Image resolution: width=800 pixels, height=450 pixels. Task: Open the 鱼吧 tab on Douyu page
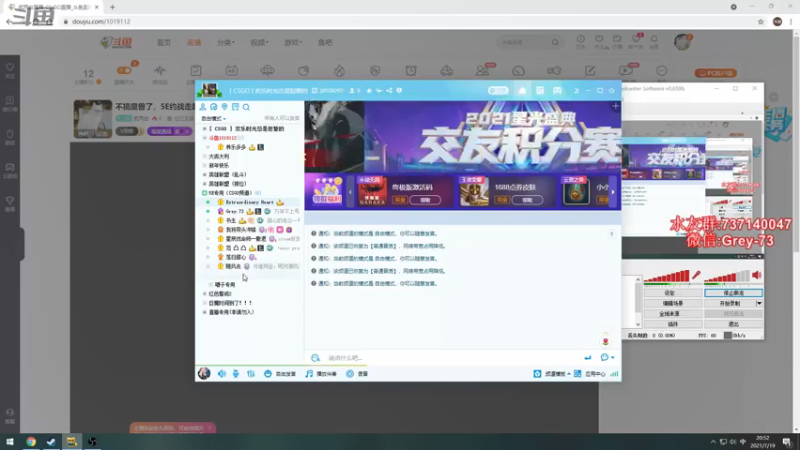pyautogui.click(x=325, y=42)
